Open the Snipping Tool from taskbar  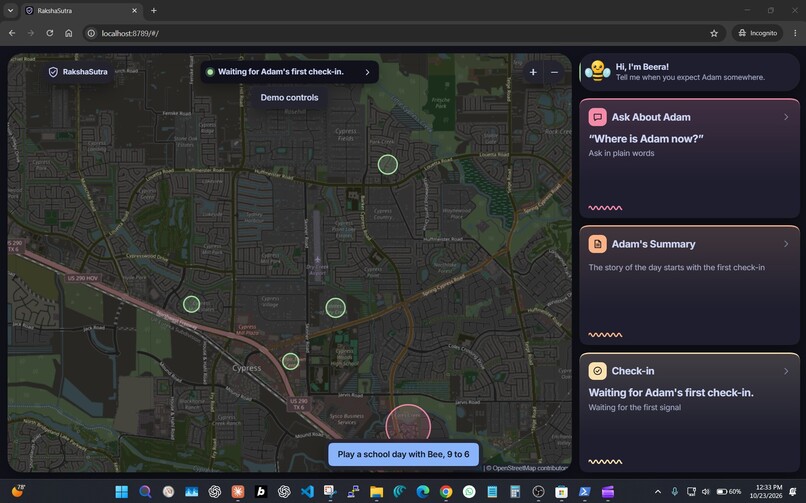pyautogui.click(x=330, y=492)
